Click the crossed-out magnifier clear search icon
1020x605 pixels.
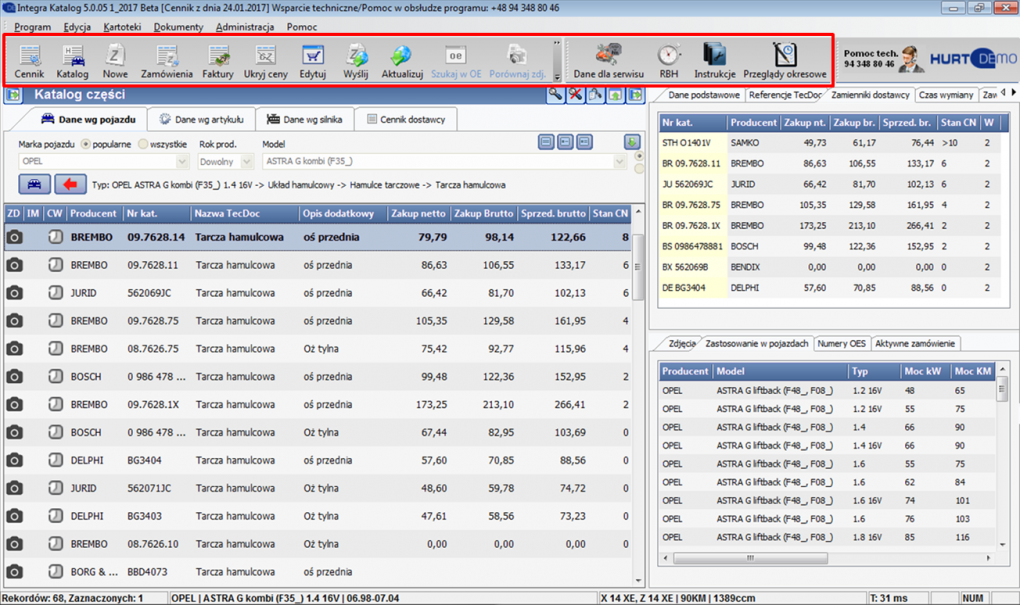(x=575, y=95)
